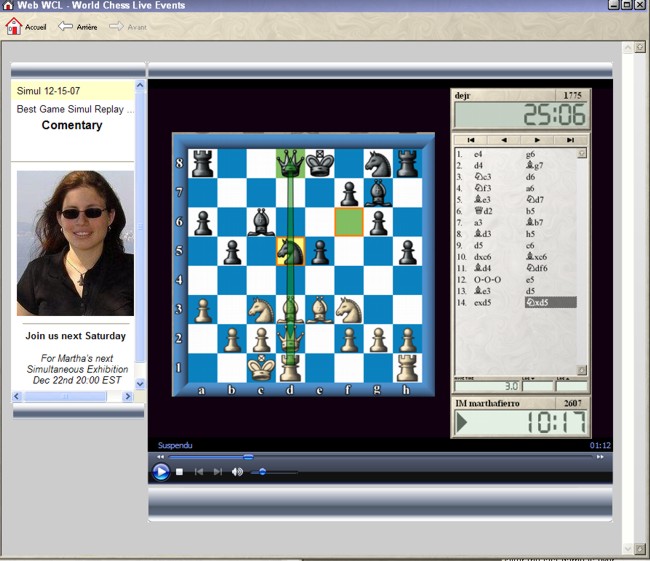Skip to next track in player
Image resolution: width=650 pixels, height=561 pixels.
[217, 472]
